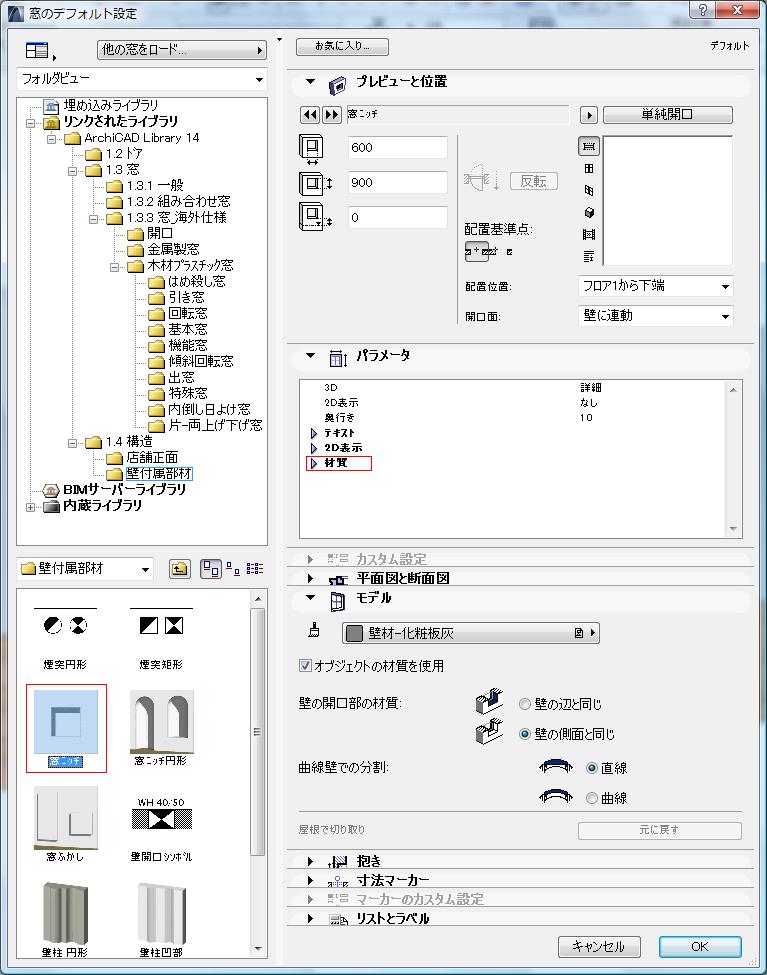This screenshot has height=975, width=767.
Task: Switch to large icons thumbnail view
Action: tap(211, 569)
